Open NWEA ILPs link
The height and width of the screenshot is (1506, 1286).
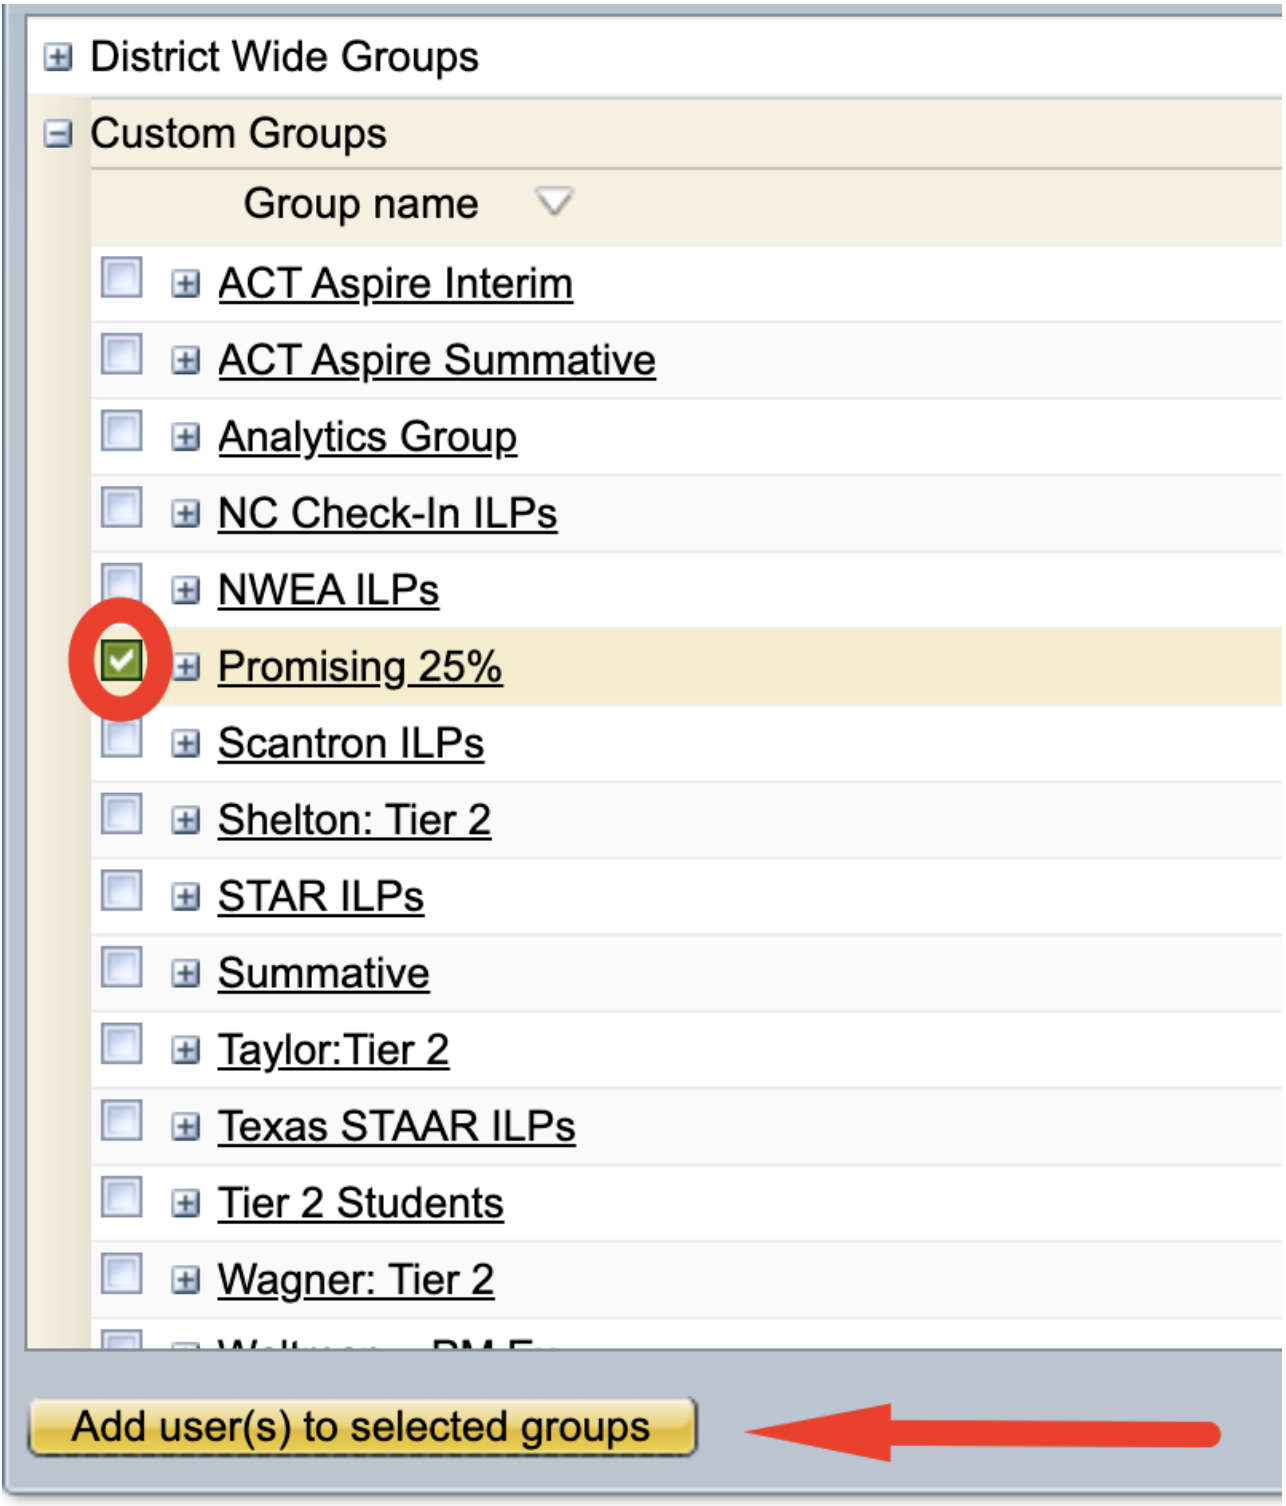pos(329,590)
